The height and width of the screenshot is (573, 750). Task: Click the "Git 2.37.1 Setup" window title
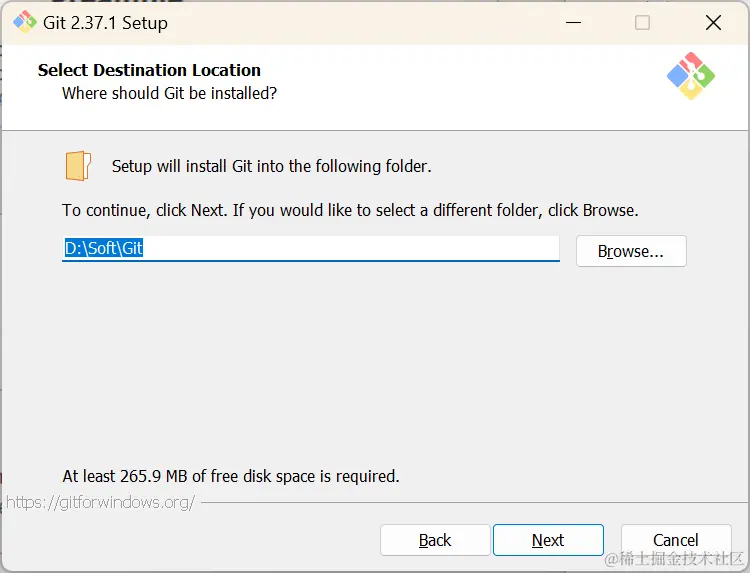pyautogui.click(x=106, y=22)
